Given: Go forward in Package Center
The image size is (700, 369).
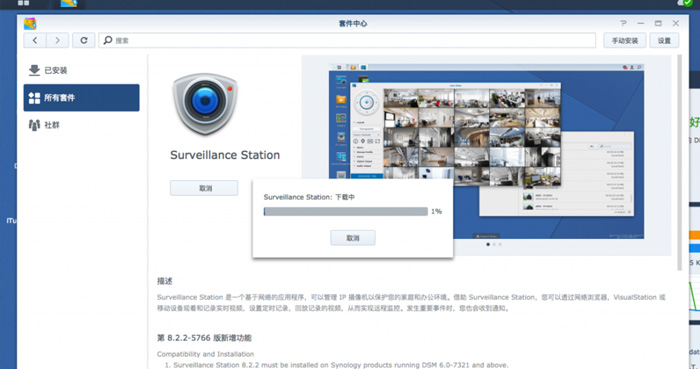Looking at the screenshot, I should (x=57, y=40).
